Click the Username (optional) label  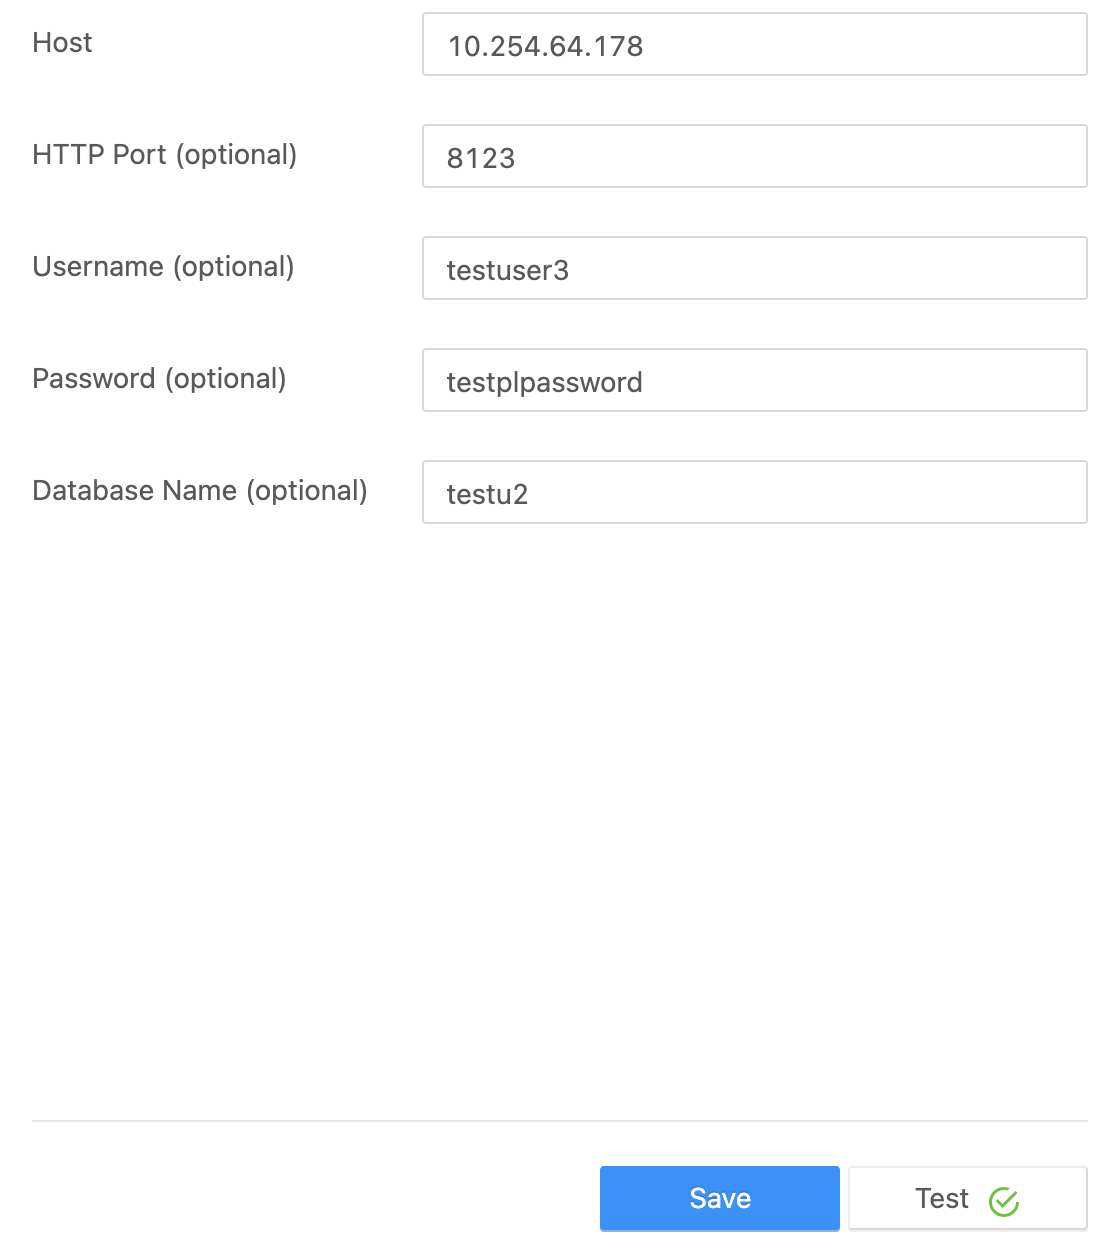[164, 267]
